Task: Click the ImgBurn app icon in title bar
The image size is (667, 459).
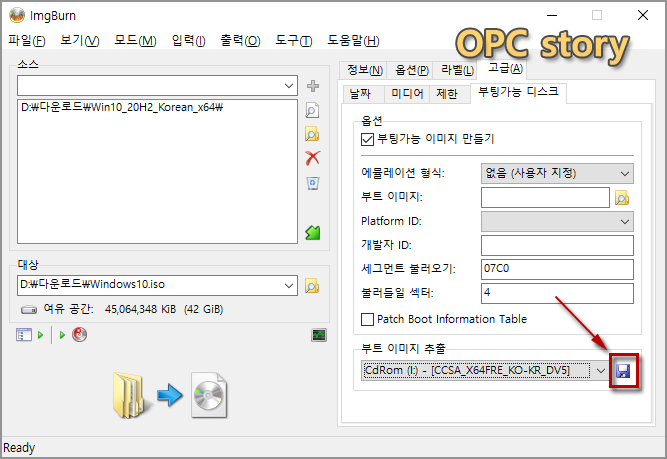Action: click(17, 15)
